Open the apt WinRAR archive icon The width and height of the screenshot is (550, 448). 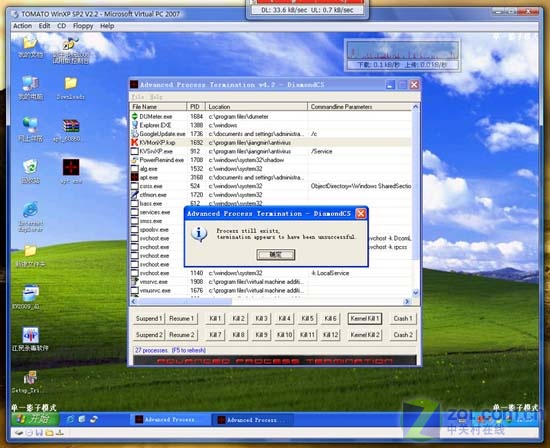coord(71,126)
